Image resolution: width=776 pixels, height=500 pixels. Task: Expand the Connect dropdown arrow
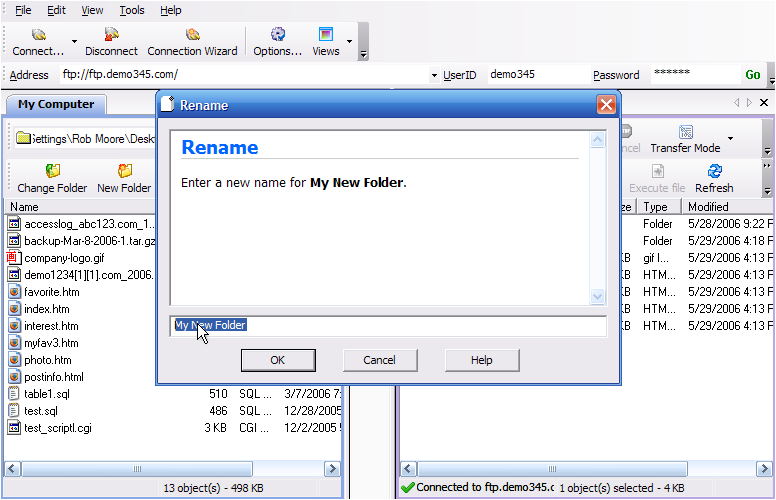[74, 42]
